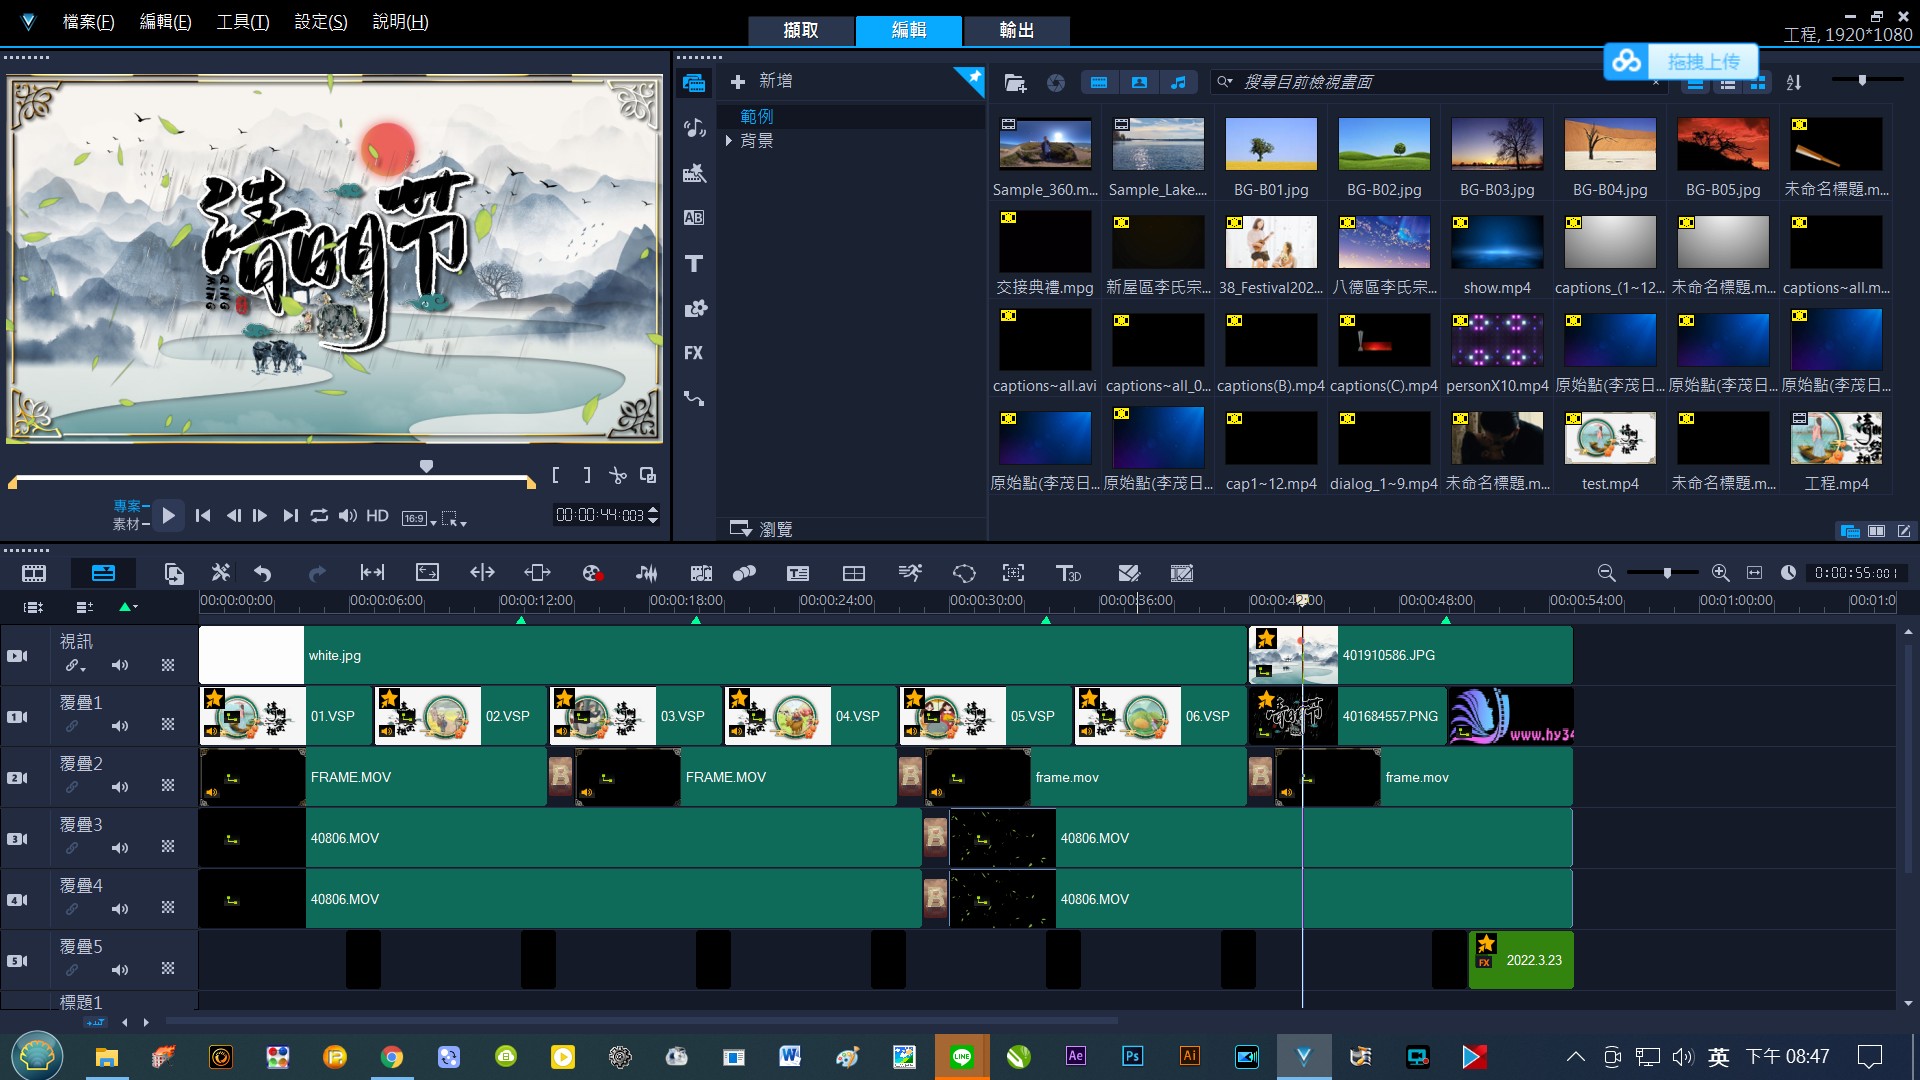Open the Template library panel icon
This screenshot has height=1080, width=1920.
[x=694, y=173]
